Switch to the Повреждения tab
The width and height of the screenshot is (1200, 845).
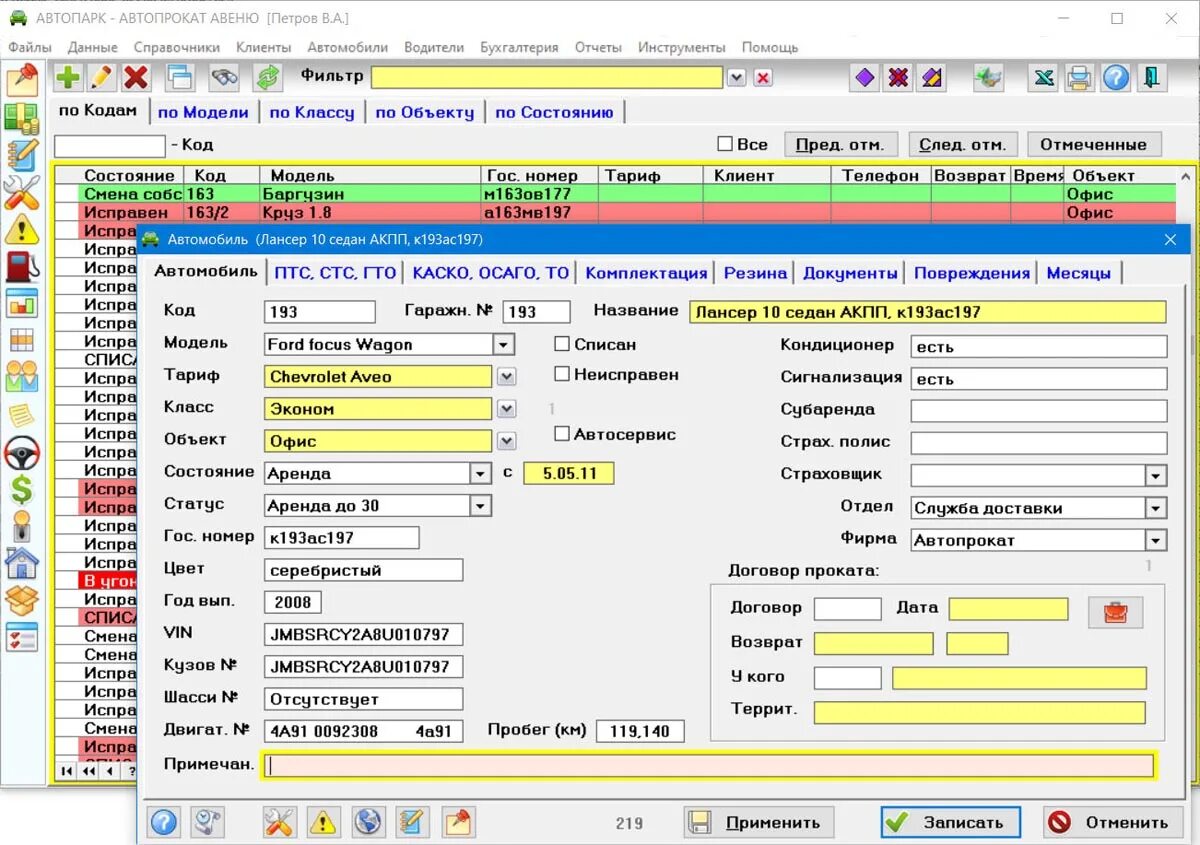971,273
